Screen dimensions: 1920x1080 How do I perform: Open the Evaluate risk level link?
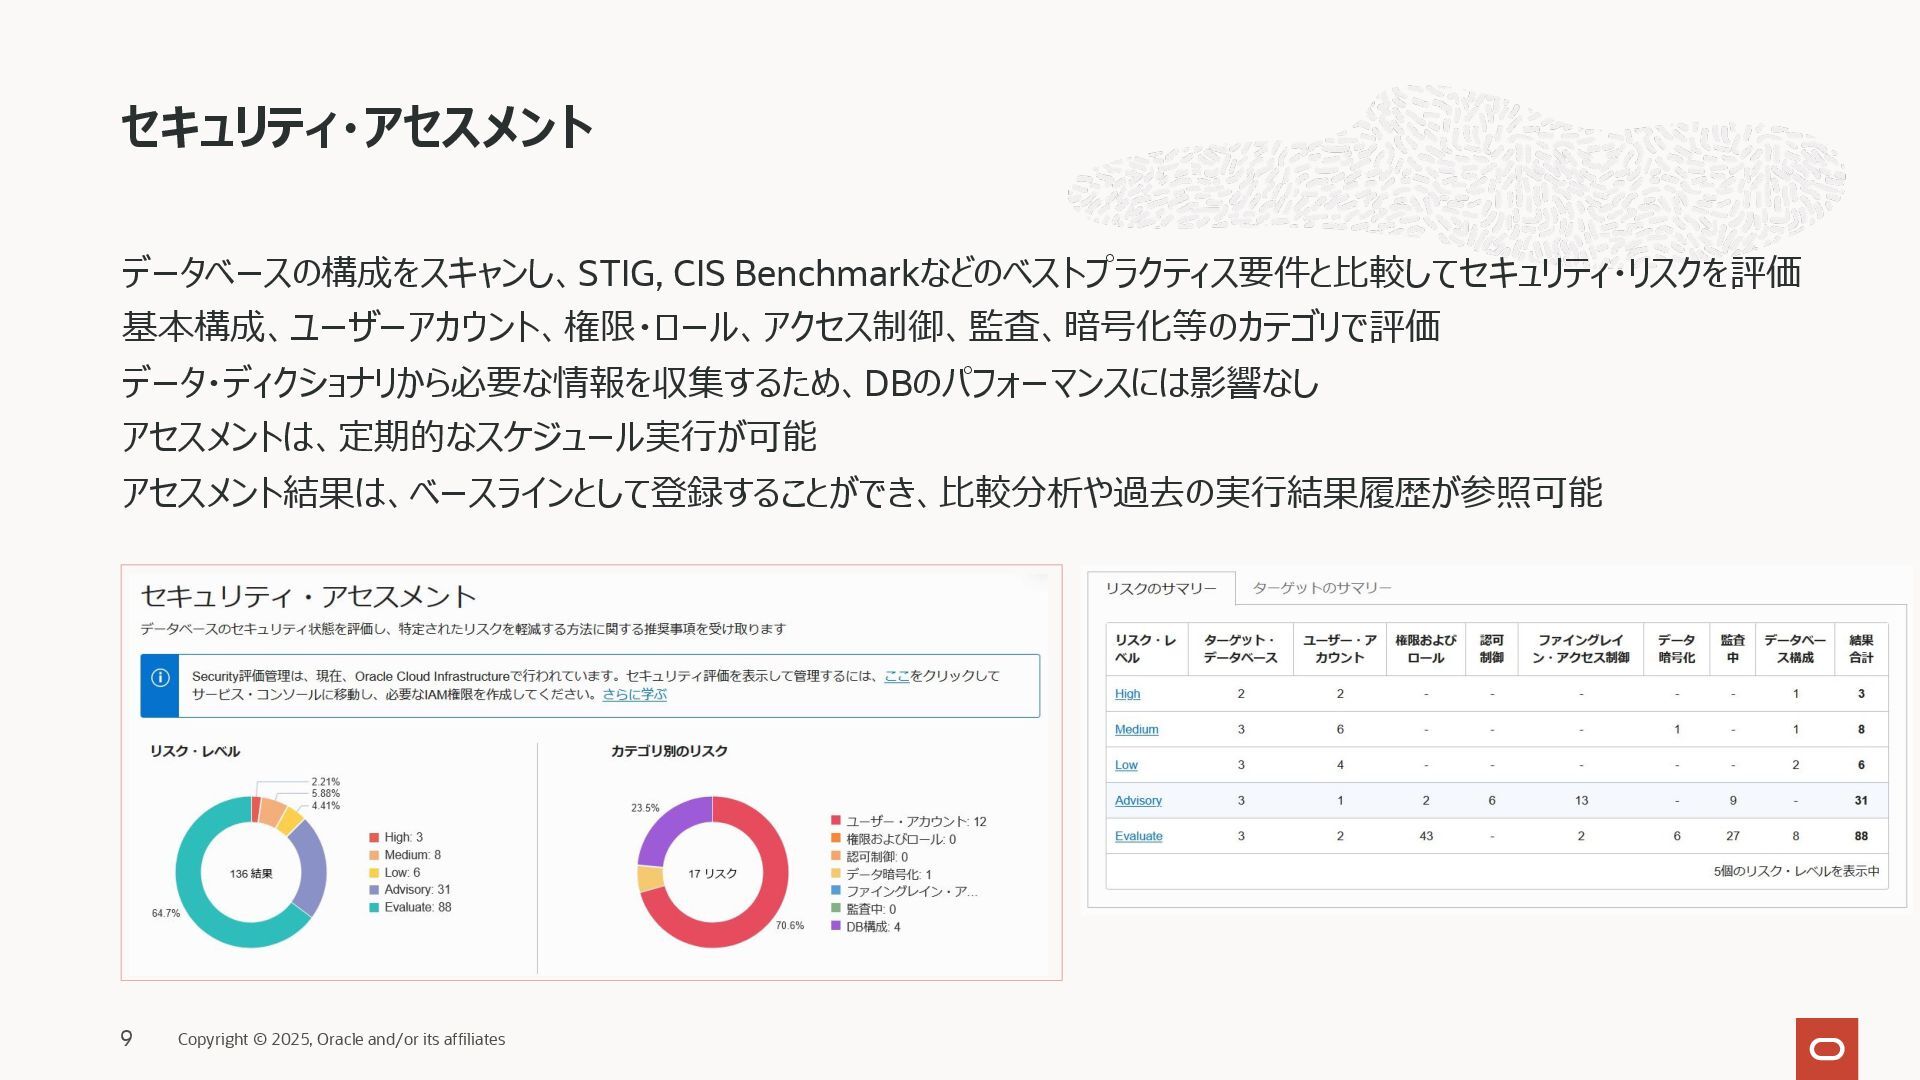click(x=1138, y=836)
